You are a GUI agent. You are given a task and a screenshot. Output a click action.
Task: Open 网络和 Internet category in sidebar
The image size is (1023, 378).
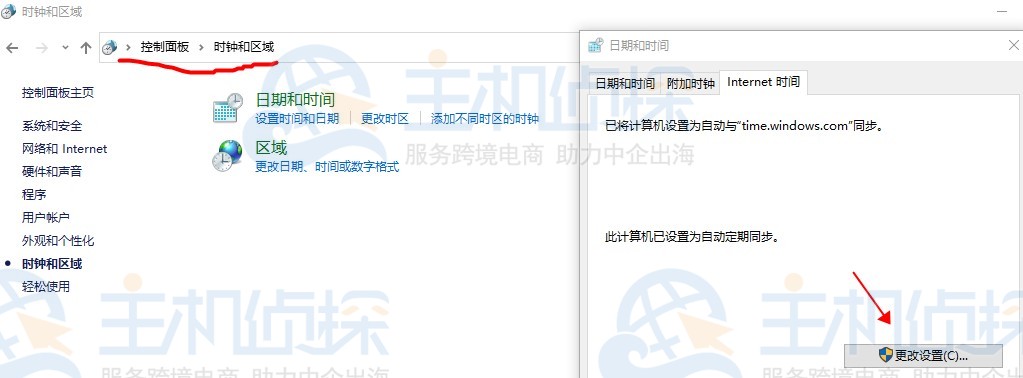(65, 149)
